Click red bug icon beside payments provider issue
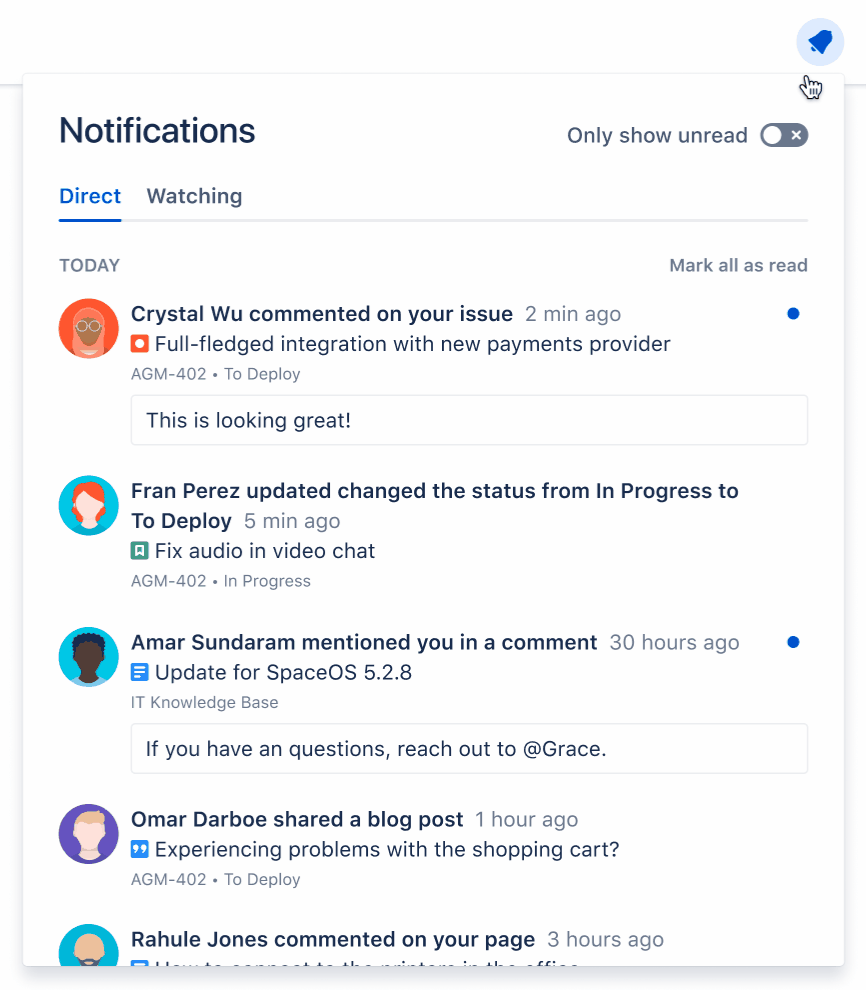The width and height of the screenshot is (866, 990). click(139, 344)
